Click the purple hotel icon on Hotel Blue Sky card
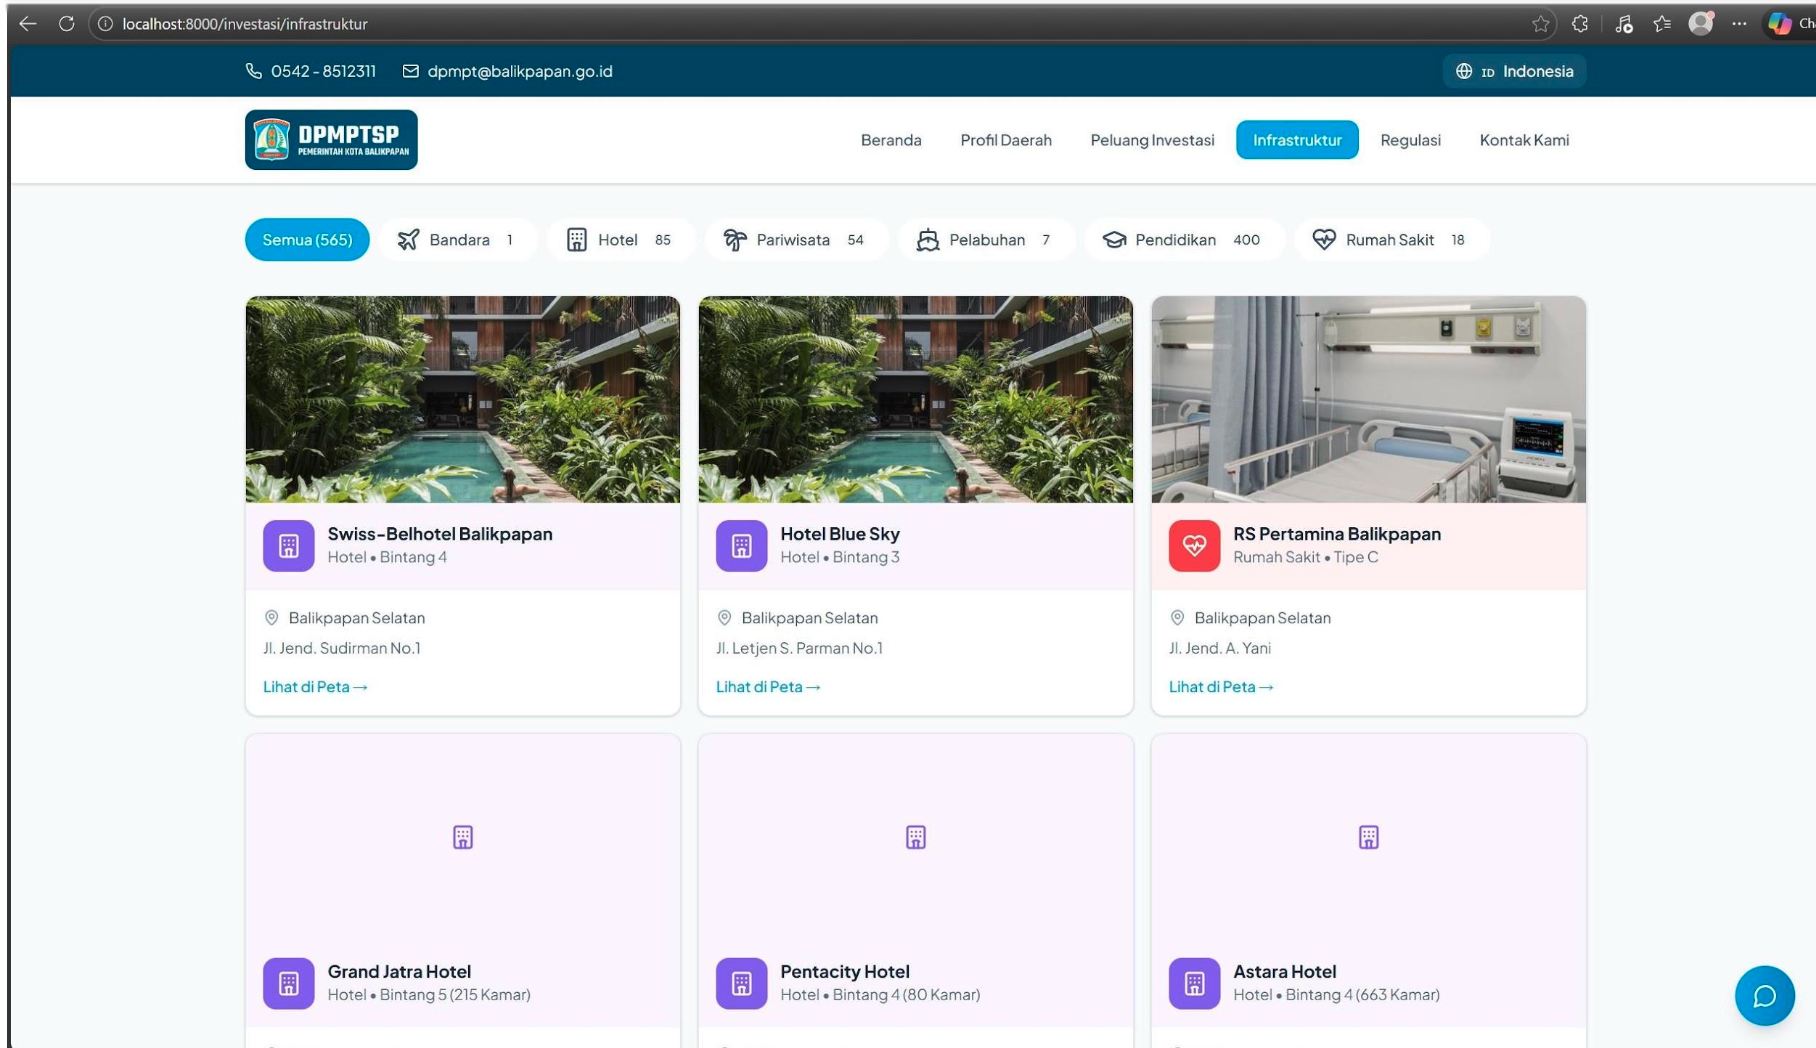Image resolution: width=1816 pixels, height=1048 pixels. coord(742,546)
